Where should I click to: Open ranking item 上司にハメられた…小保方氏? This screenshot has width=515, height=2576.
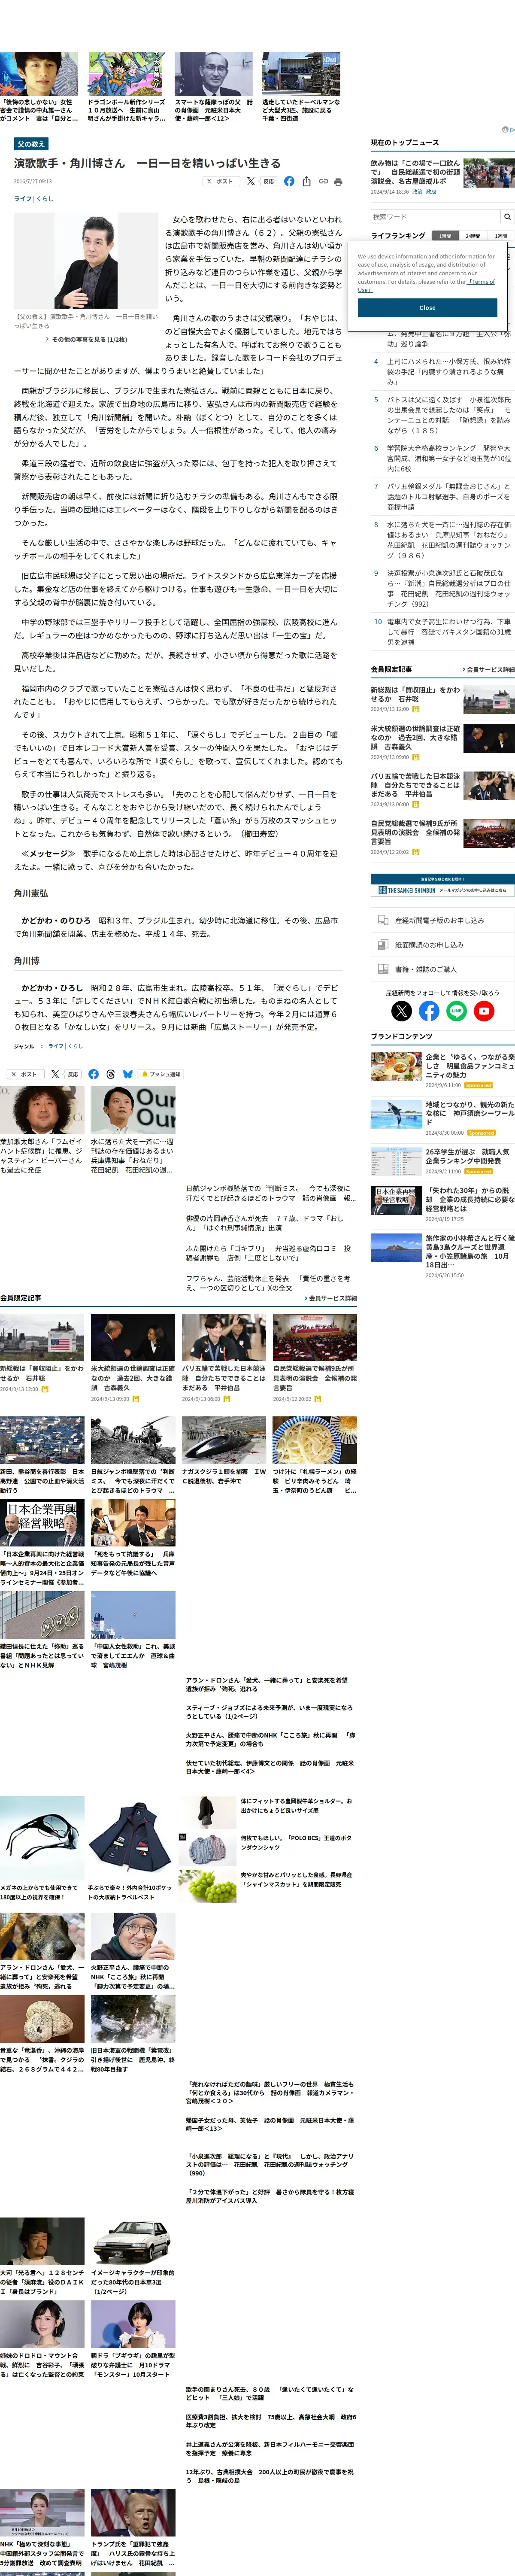pos(448,371)
